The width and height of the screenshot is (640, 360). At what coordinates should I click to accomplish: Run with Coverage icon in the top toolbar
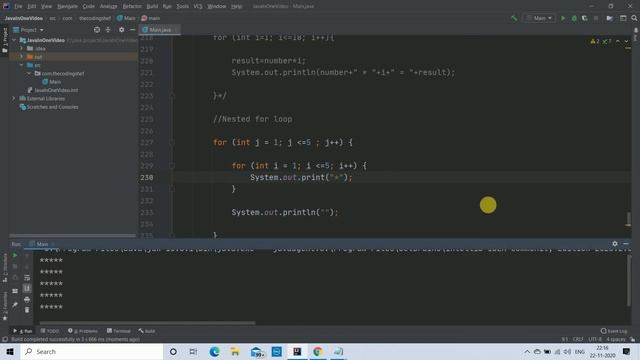point(584,18)
